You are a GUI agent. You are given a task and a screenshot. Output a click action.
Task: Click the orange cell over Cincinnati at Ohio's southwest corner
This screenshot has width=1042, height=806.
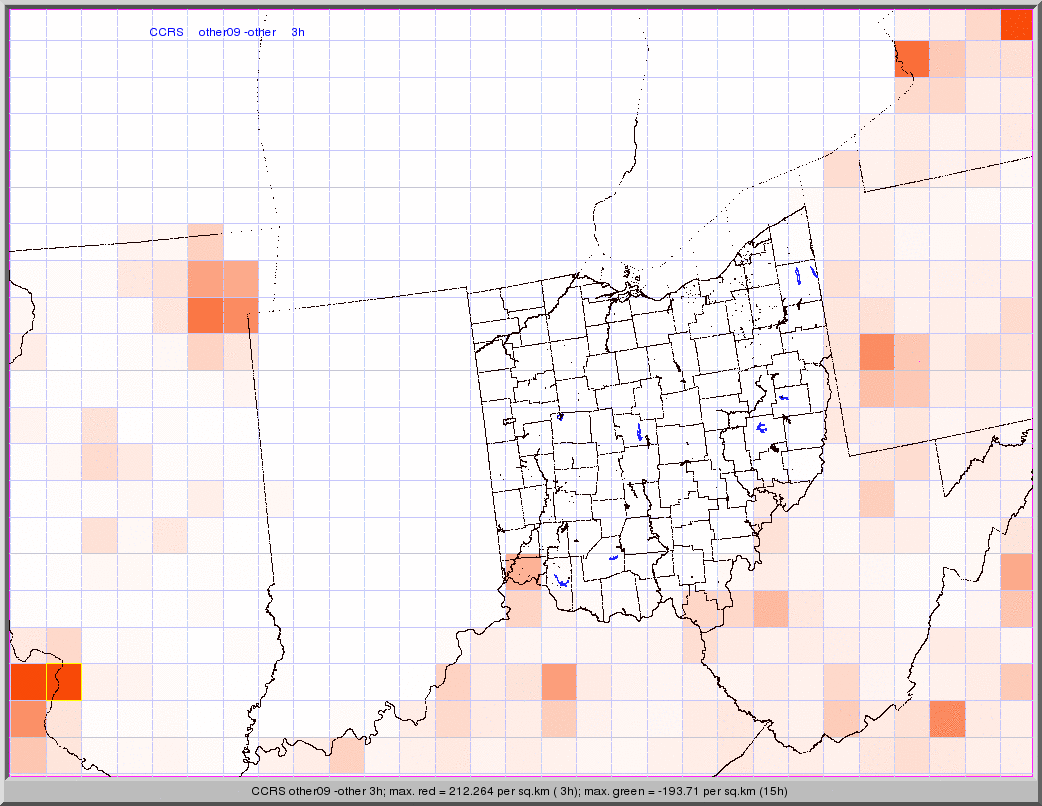(x=523, y=570)
